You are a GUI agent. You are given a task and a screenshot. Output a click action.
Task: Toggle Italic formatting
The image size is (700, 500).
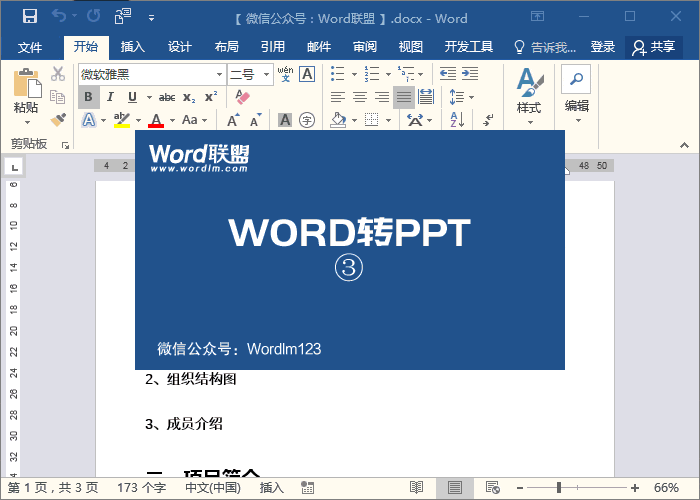pyautogui.click(x=110, y=97)
